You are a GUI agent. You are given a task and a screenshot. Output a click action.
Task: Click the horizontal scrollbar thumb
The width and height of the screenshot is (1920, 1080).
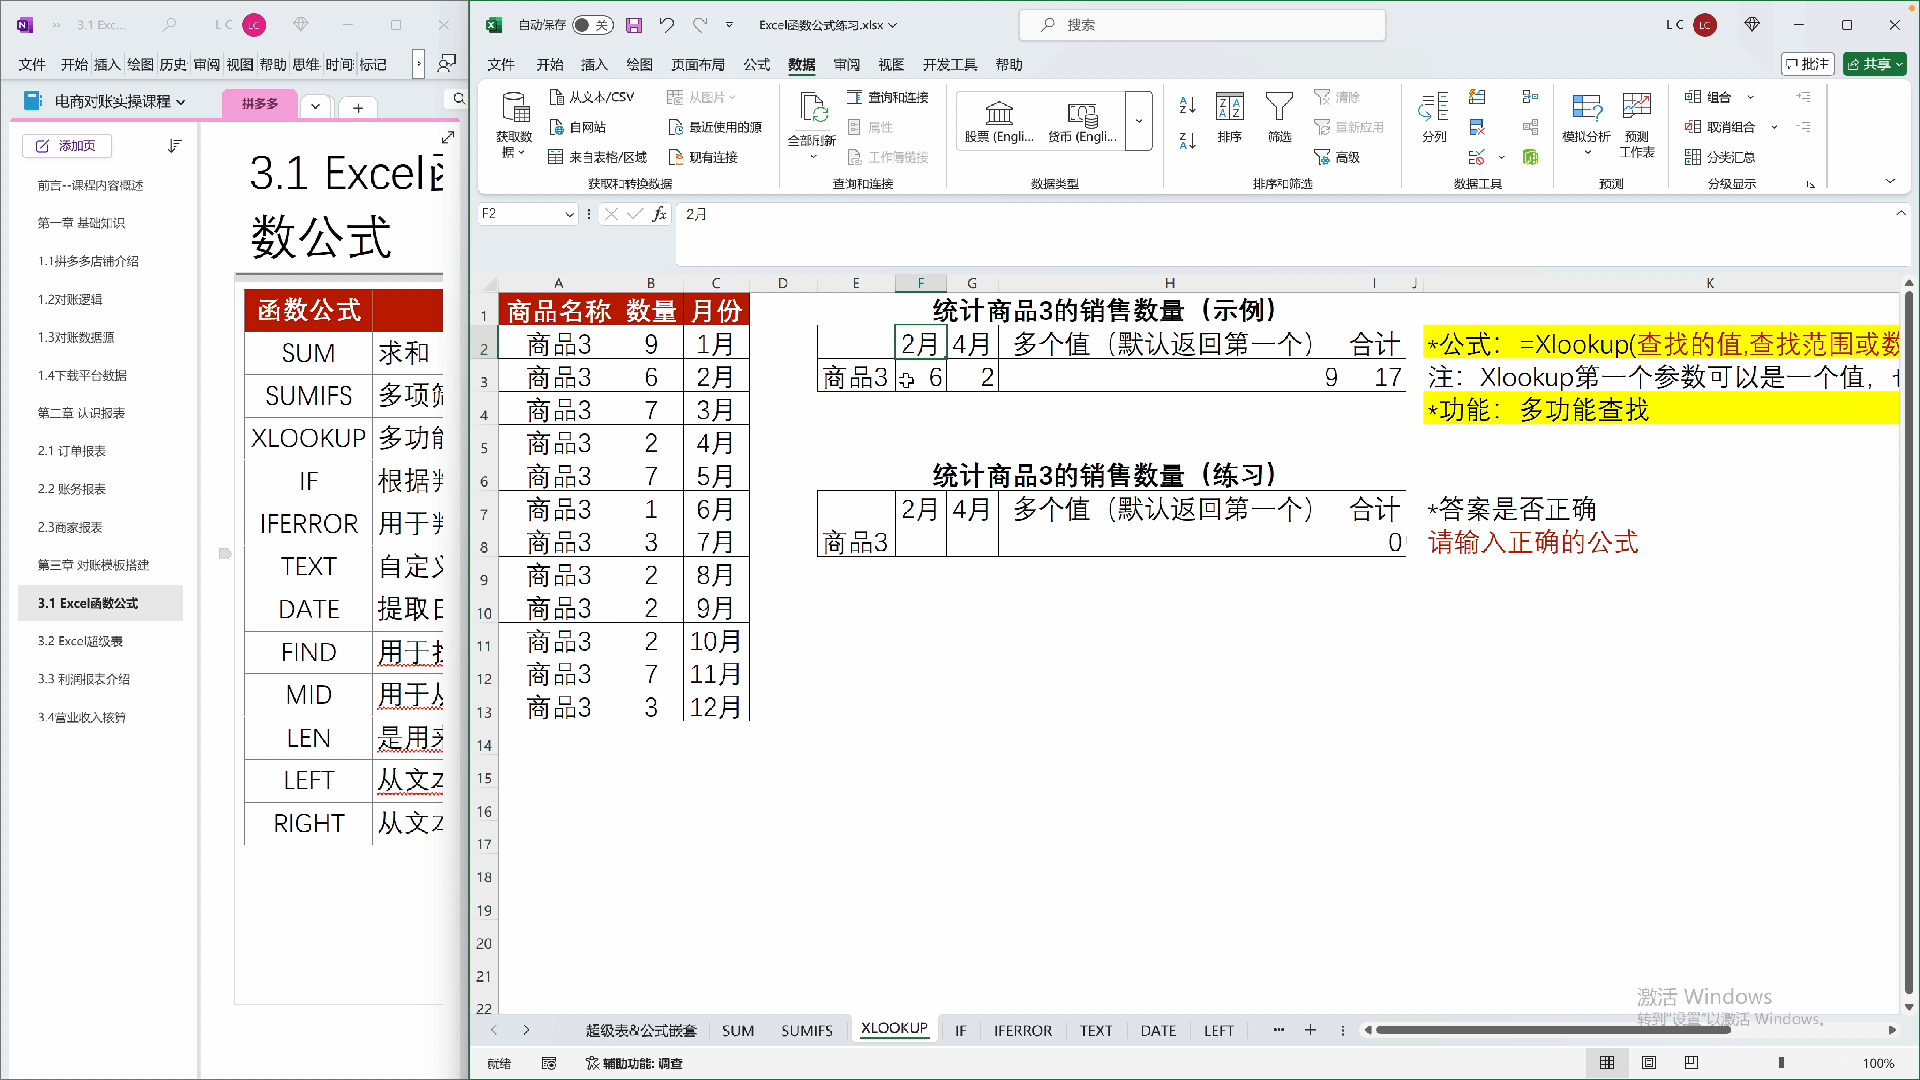1553,1030
